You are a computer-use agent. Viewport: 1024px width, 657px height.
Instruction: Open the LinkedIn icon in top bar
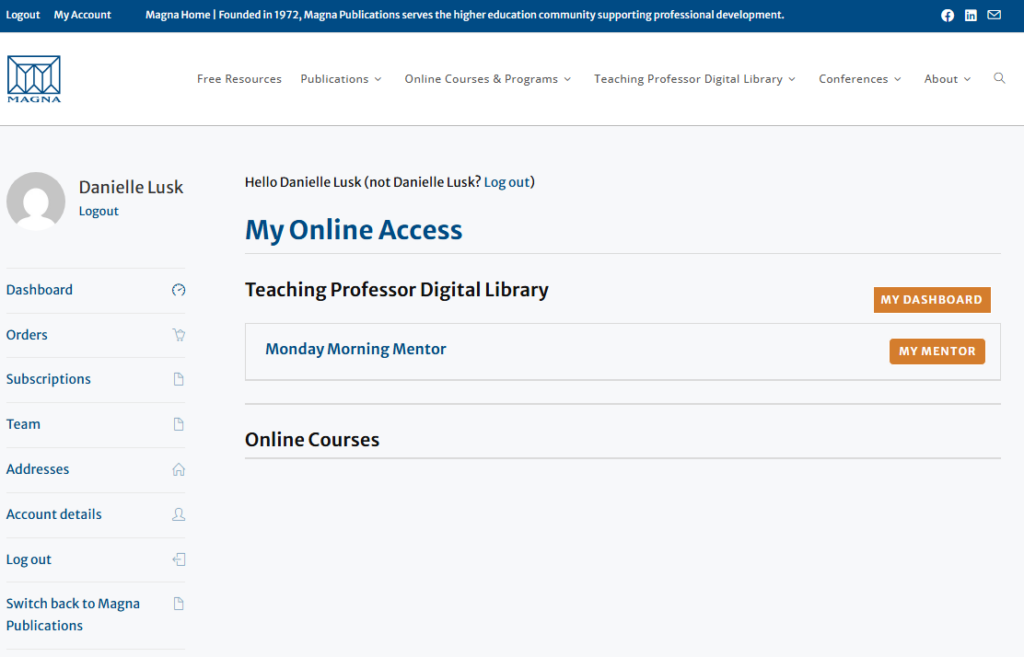tap(971, 15)
